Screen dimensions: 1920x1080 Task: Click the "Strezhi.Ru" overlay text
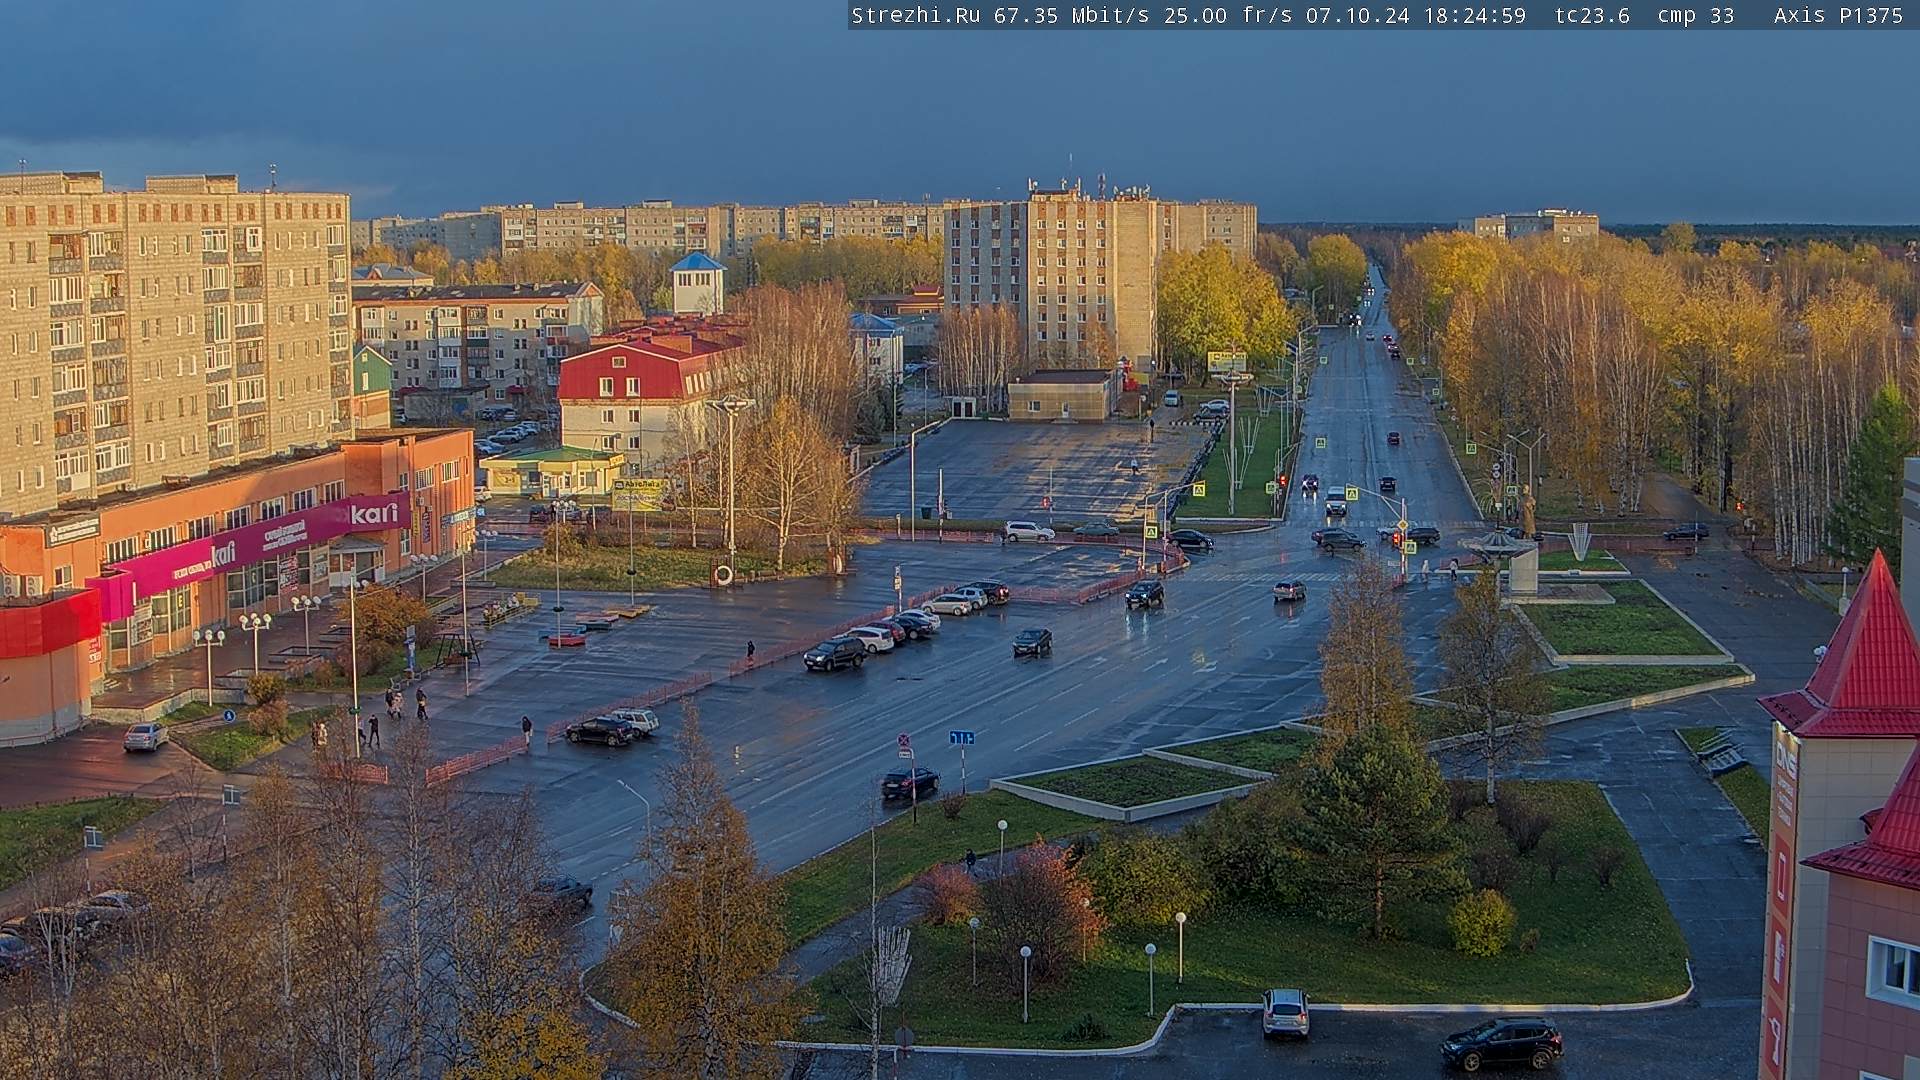tap(916, 15)
